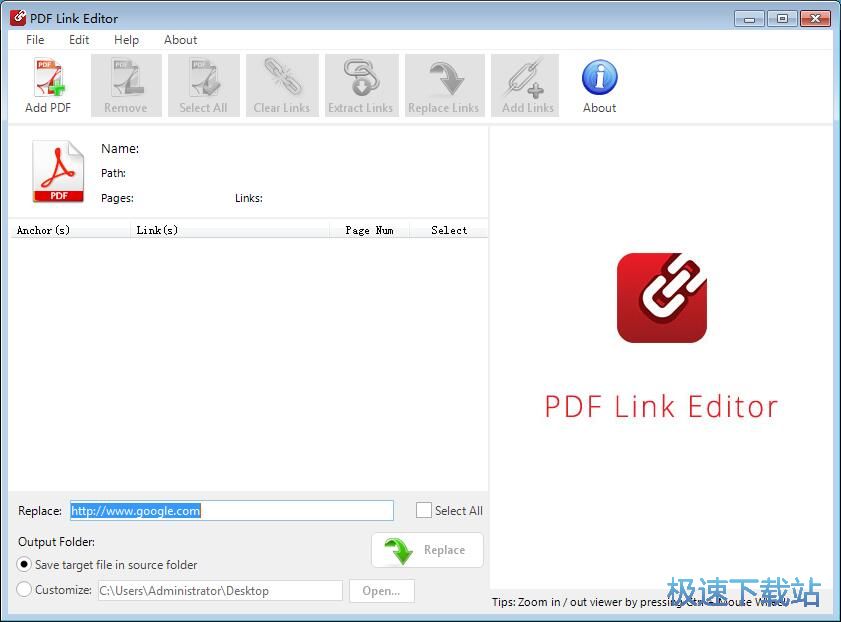841x622 pixels.
Task: Click the Open... button
Action: click(x=381, y=590)
